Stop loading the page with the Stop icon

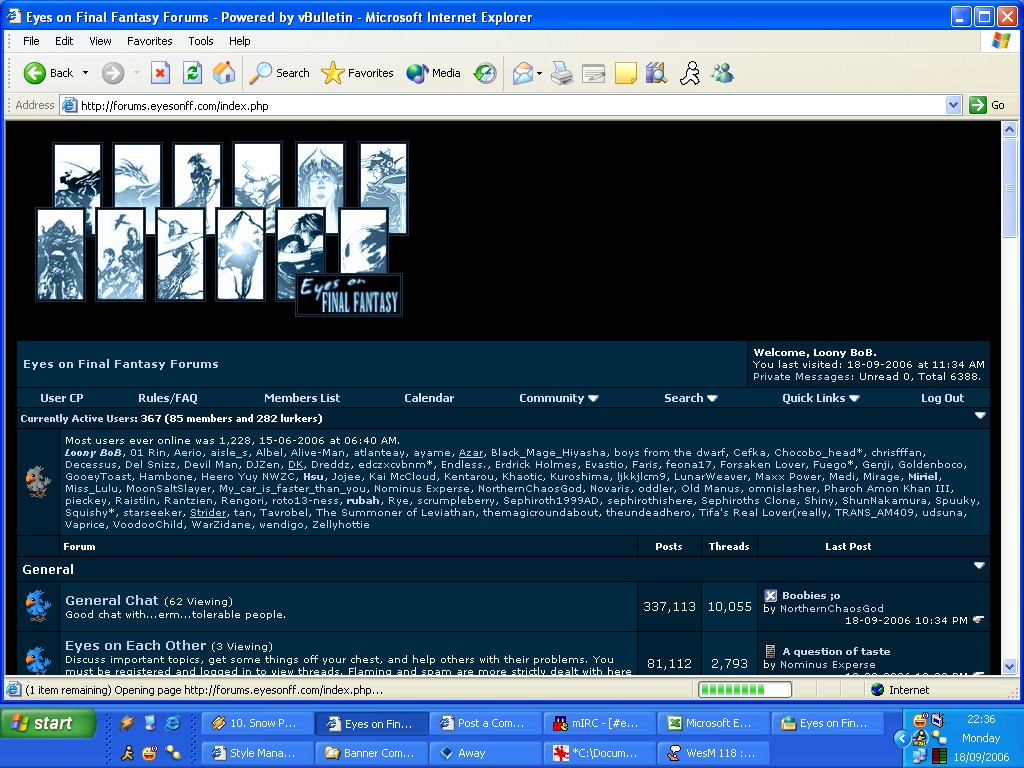(160, 72)
